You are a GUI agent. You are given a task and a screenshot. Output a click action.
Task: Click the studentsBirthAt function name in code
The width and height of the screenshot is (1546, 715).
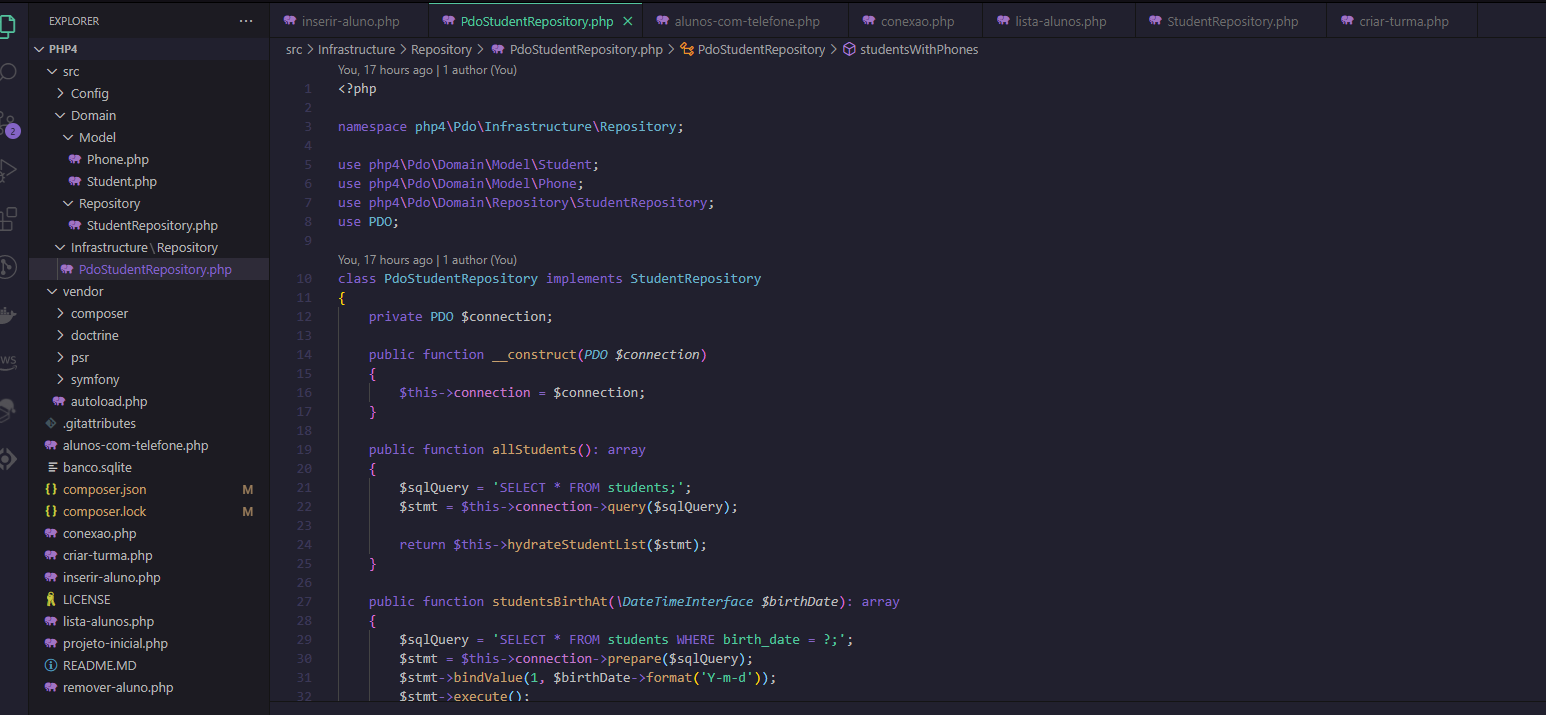pyautogui.click(x=549, y=602)
